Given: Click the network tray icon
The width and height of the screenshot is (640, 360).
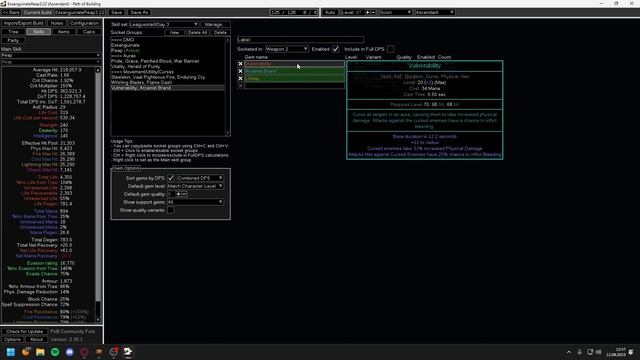Looking at the screenshot, I should click(590, 352).
